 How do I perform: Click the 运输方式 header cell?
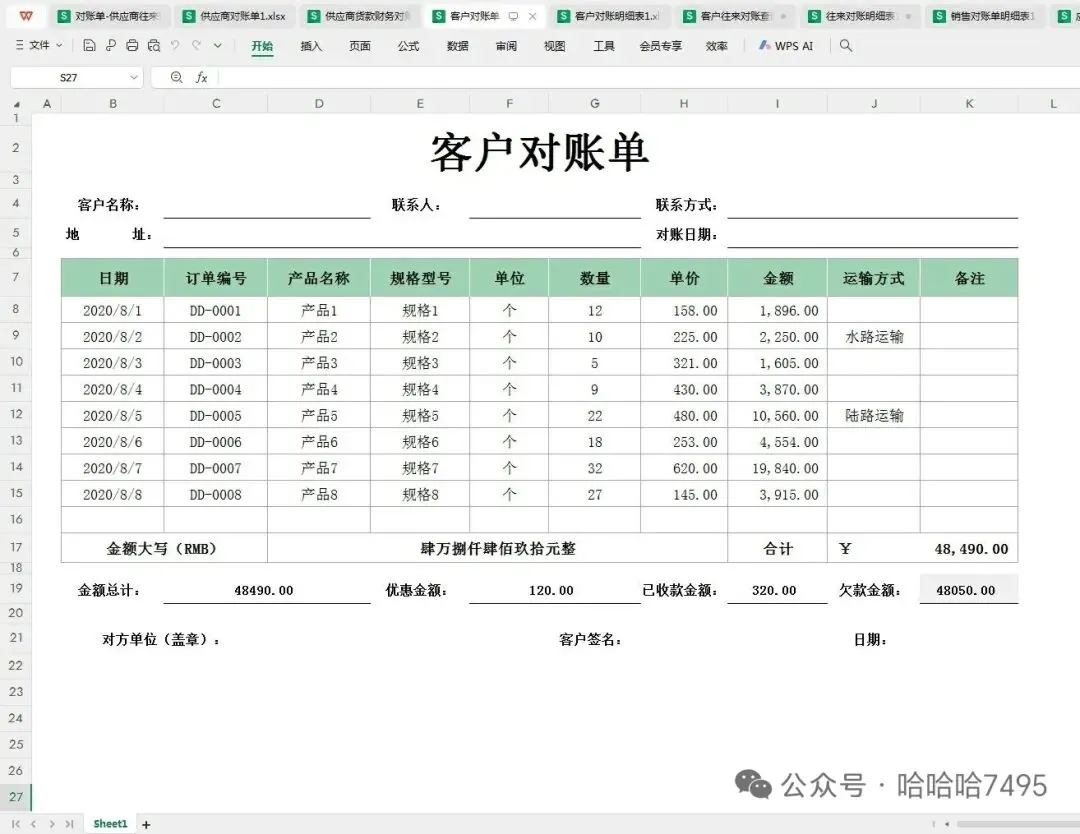point(873,278)
